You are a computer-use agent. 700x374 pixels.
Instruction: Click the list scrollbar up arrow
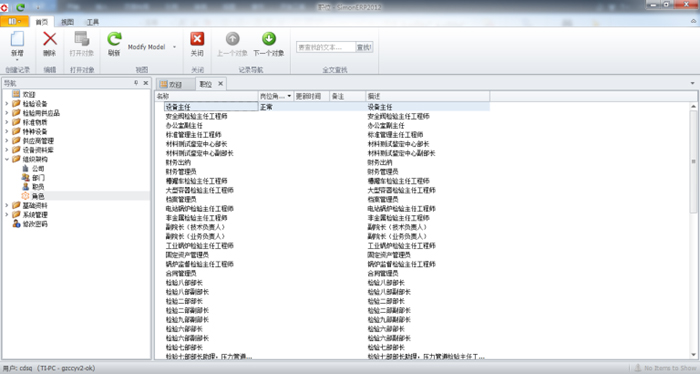(x=693, y=107)
